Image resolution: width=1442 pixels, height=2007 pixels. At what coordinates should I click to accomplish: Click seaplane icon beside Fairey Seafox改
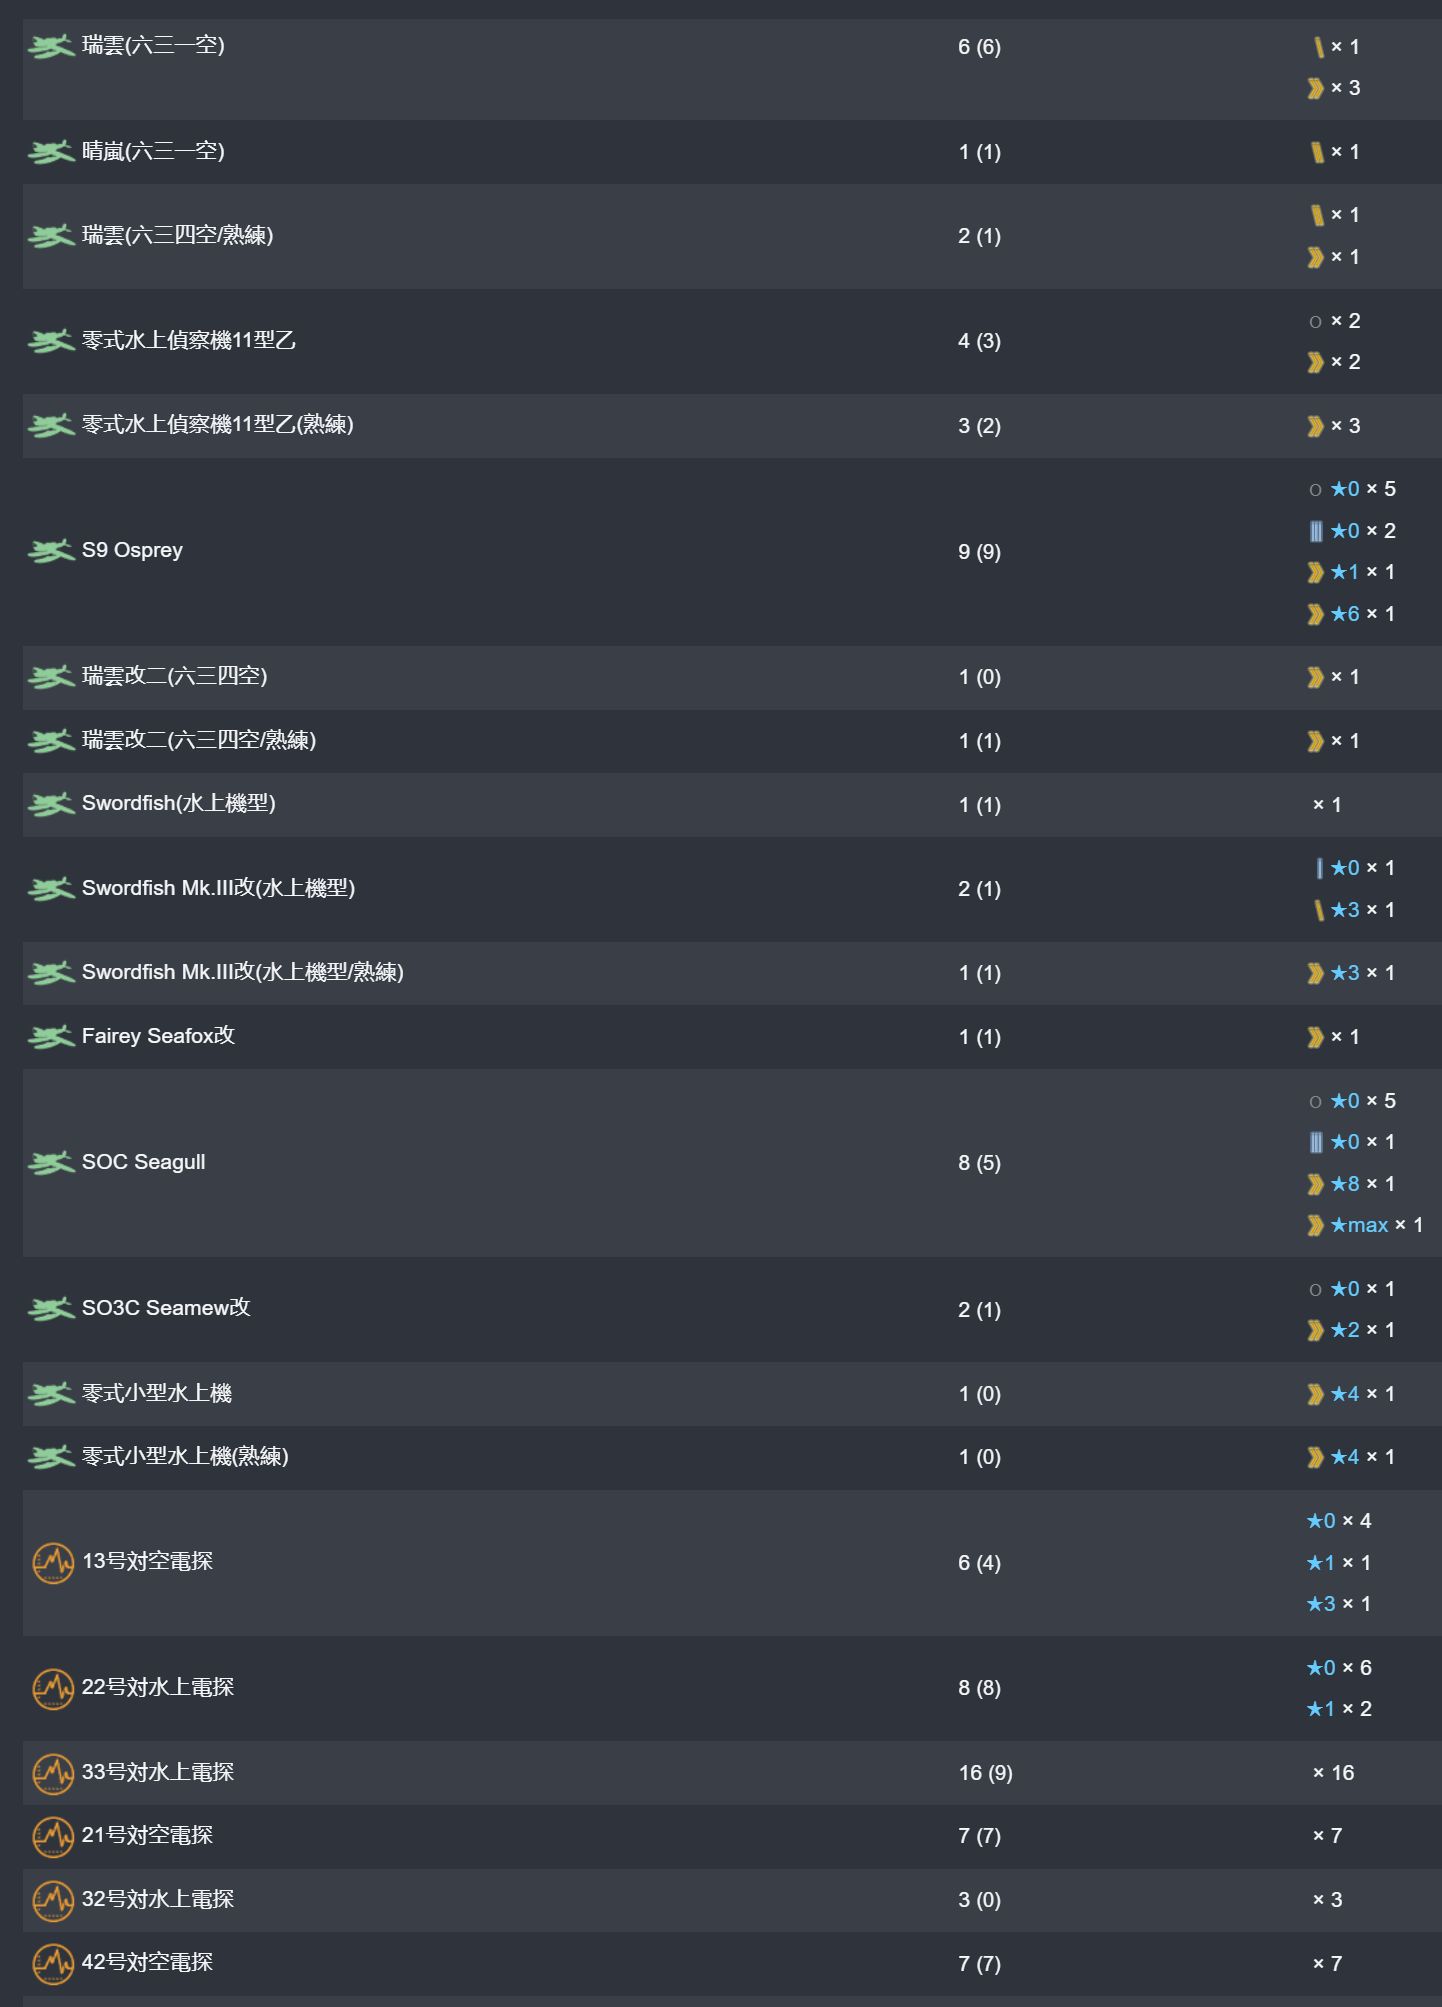pos(50,1037)
